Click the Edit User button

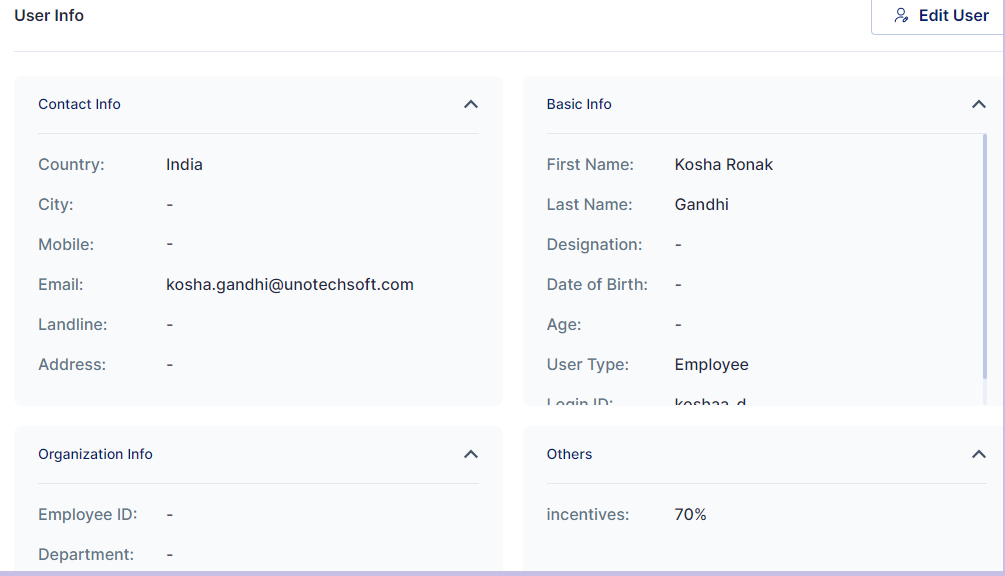click(939, 16)
